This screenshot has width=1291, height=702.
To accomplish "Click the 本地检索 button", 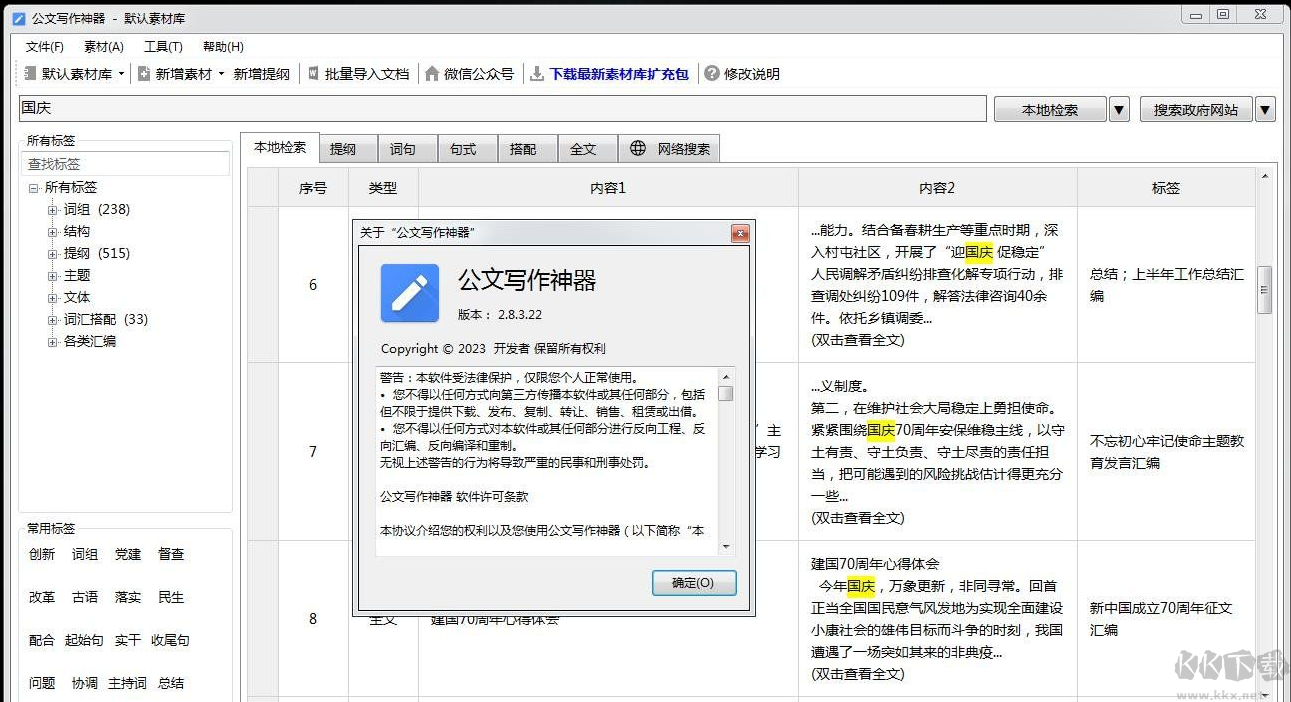I will click(1050, 110).
